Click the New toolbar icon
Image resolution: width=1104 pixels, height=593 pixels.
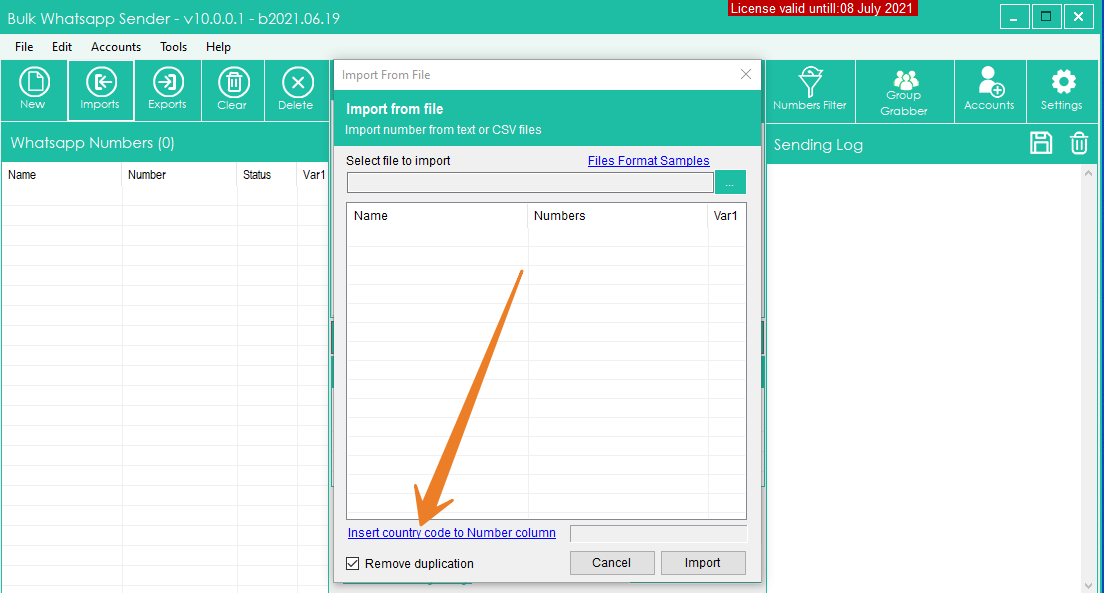34,90
